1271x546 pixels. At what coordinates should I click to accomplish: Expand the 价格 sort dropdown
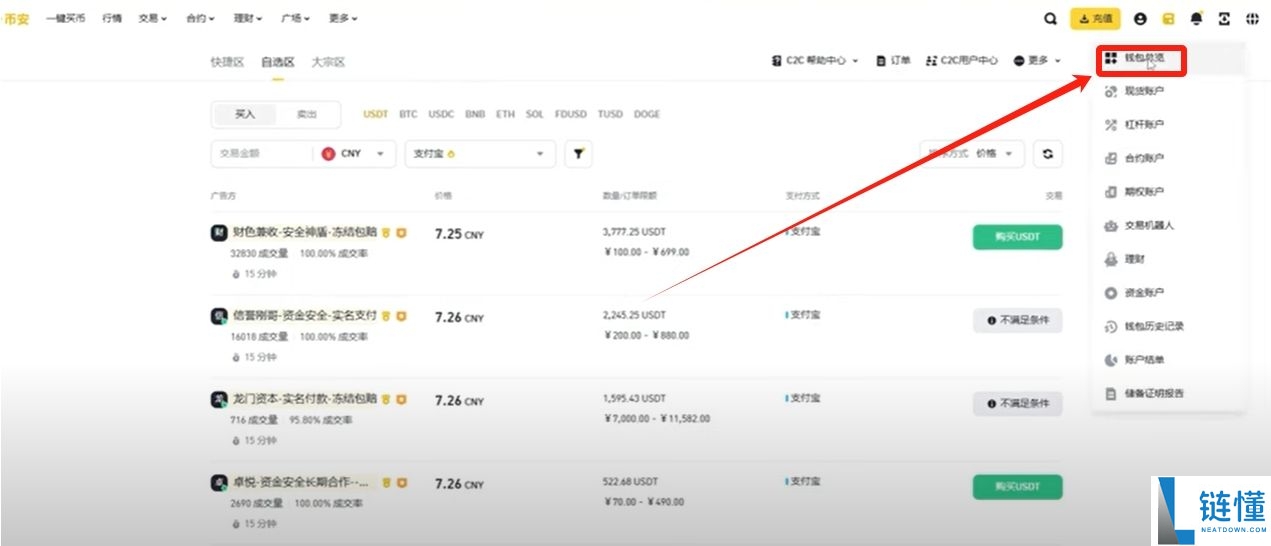pyautogui.click(x=993, y=154)
